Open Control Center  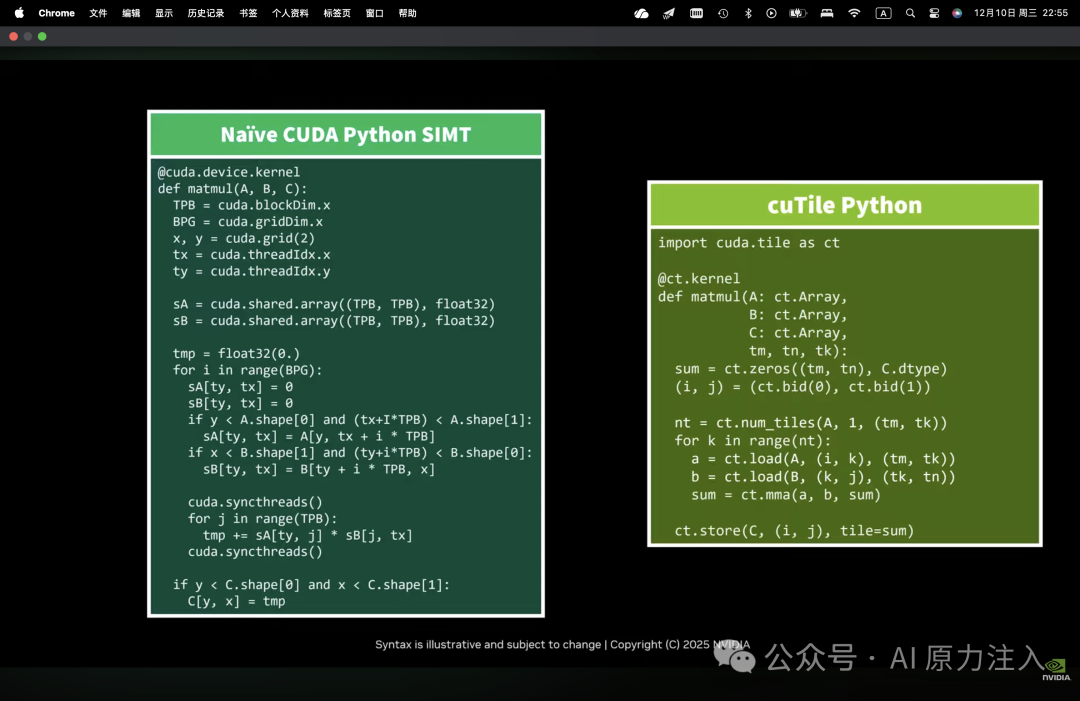tap(934, 13)
